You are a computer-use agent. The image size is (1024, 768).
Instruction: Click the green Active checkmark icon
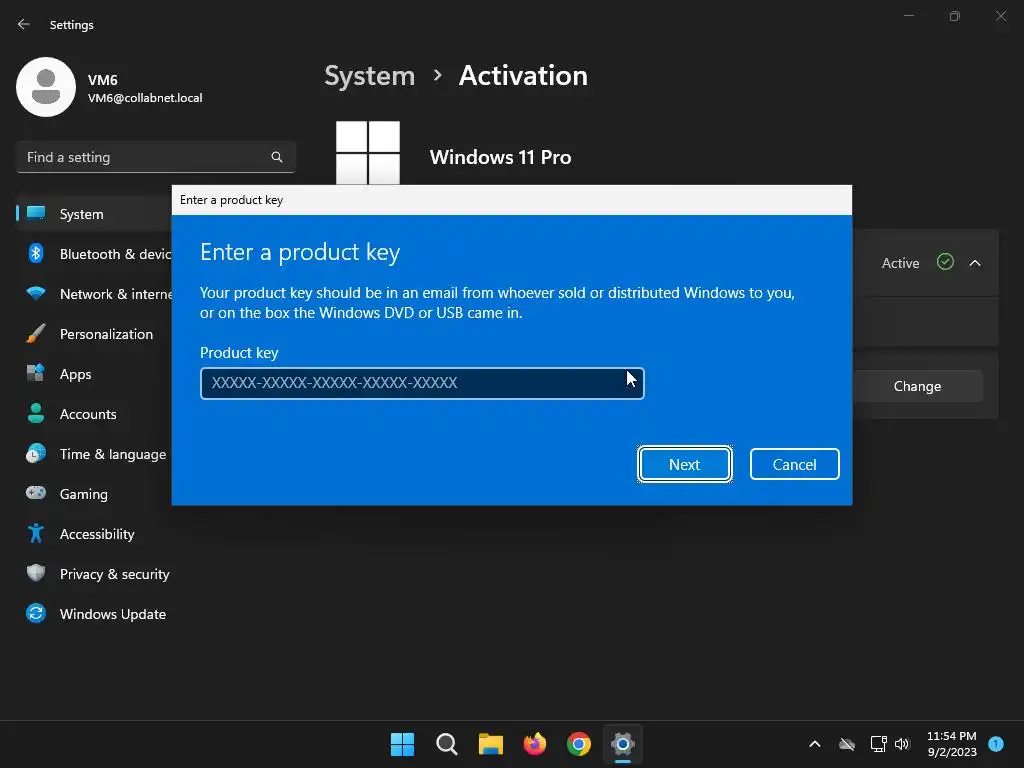pyautogui.click(x=945, y=262)
